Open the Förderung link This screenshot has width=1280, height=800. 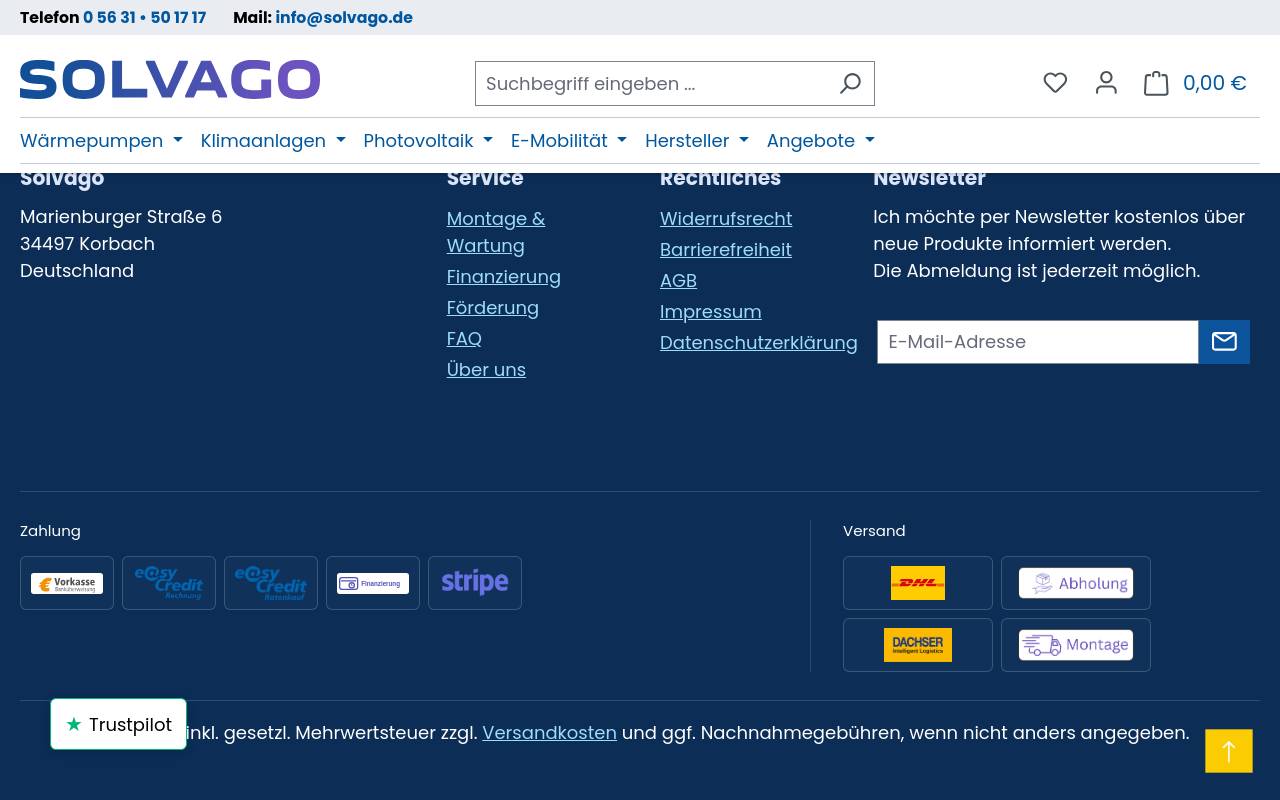click(x=492, y=307)
